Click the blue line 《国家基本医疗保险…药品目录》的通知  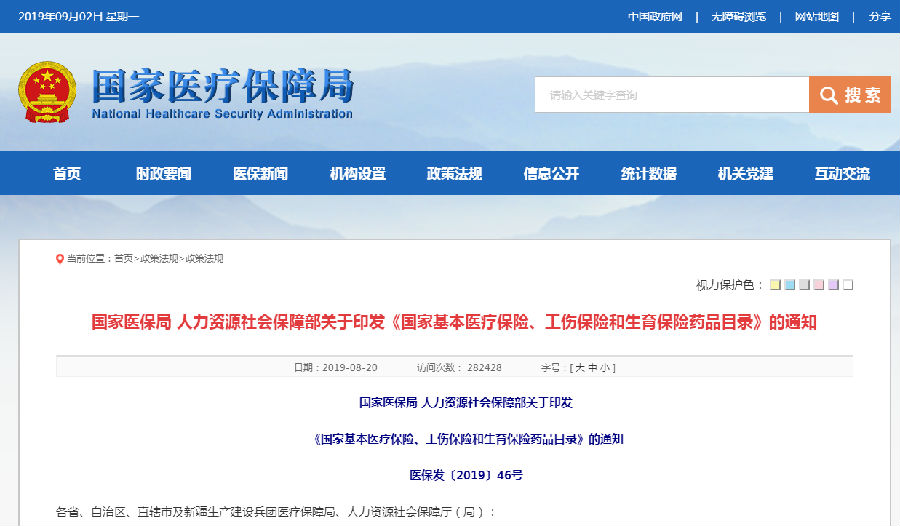pyautogui.click(x=467, y=439)
